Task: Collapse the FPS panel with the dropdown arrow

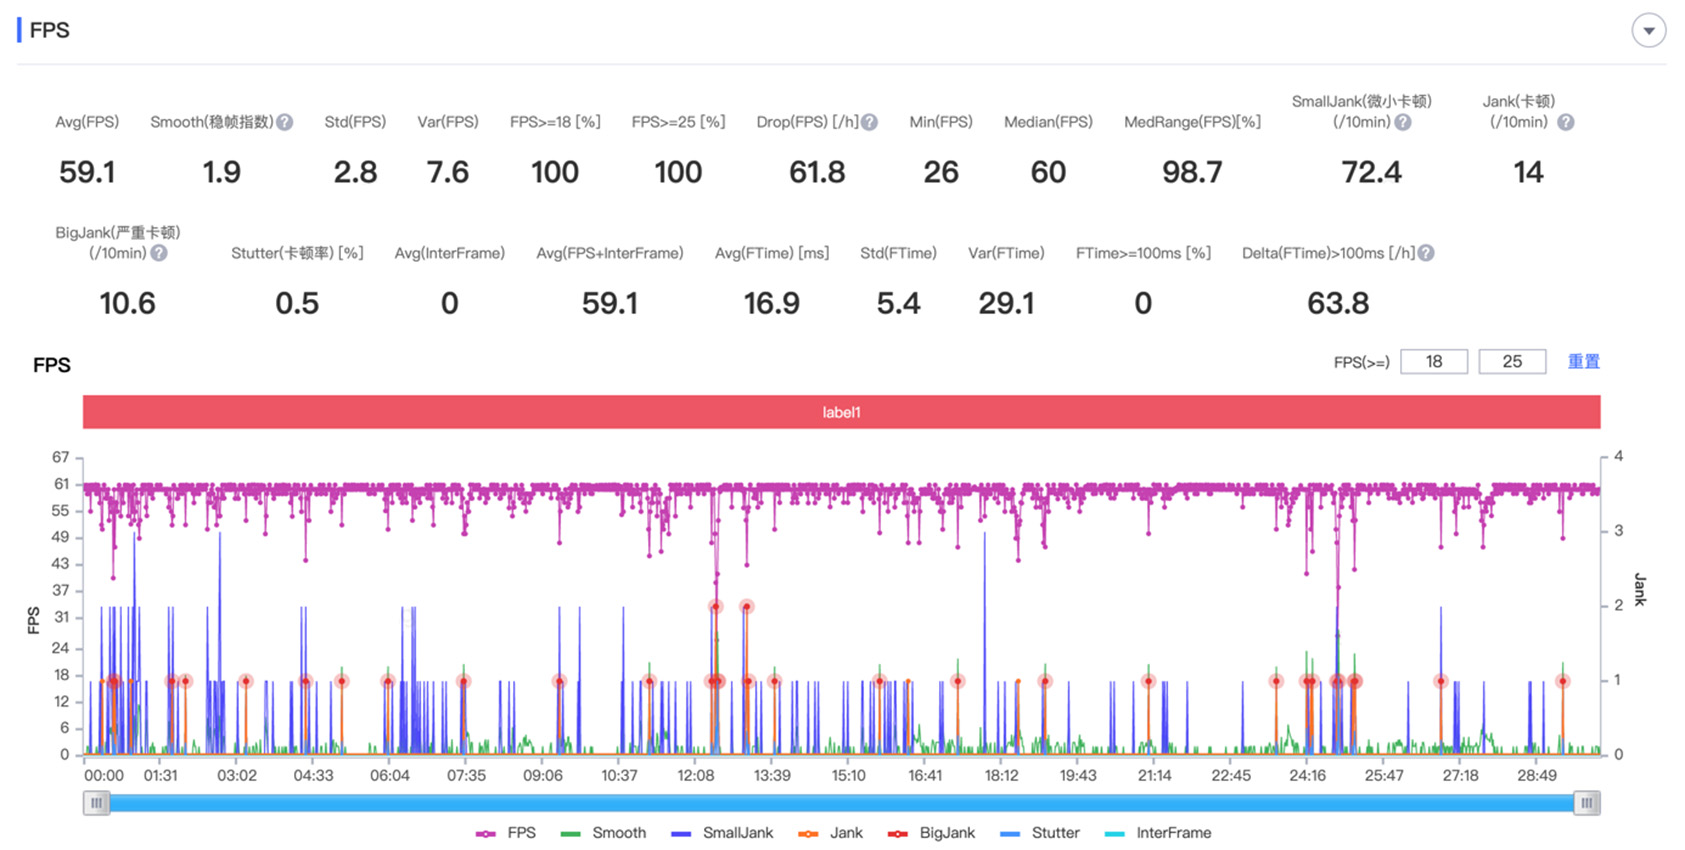Action: click(x=1649, y=31)
